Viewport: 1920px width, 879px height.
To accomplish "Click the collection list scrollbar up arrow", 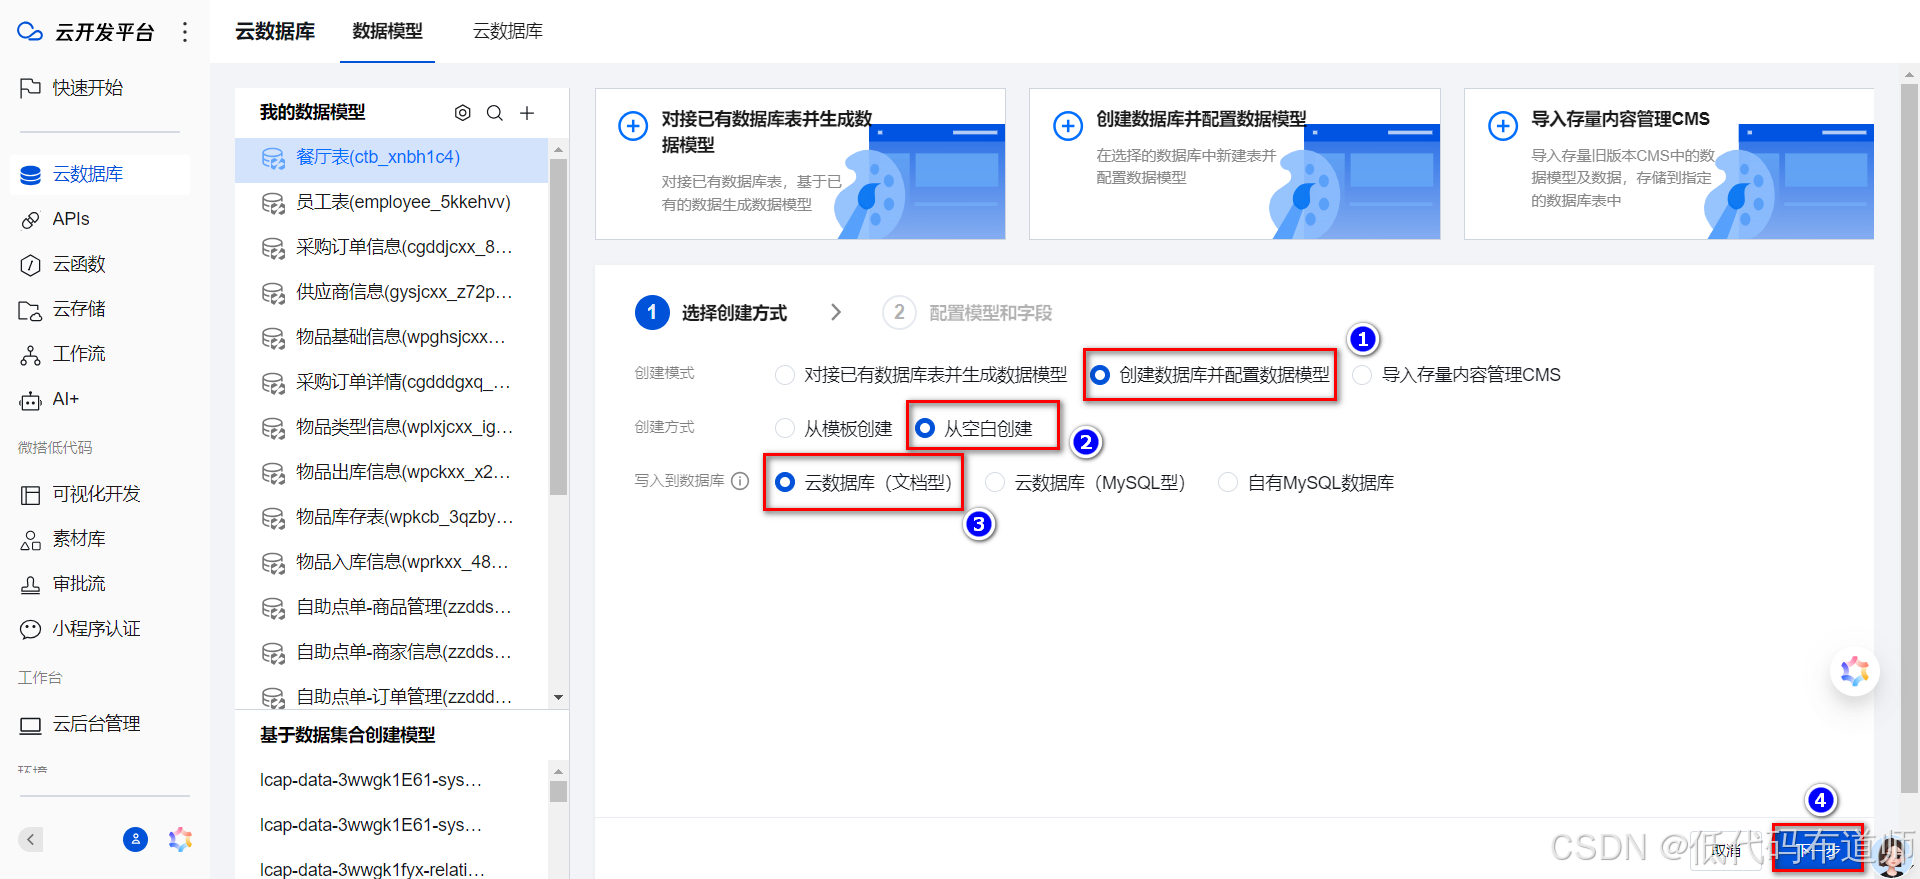I will click(559, 771).
